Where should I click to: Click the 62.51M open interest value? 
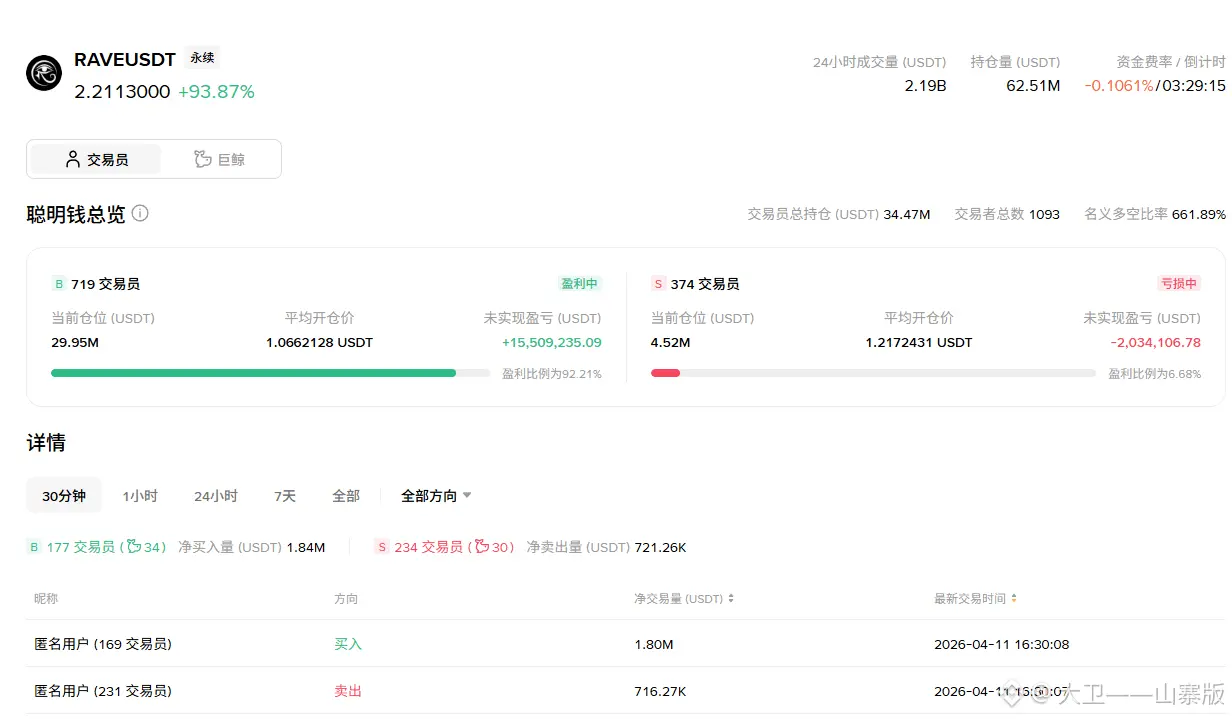pyautogui.click(x=1033, y=86)
